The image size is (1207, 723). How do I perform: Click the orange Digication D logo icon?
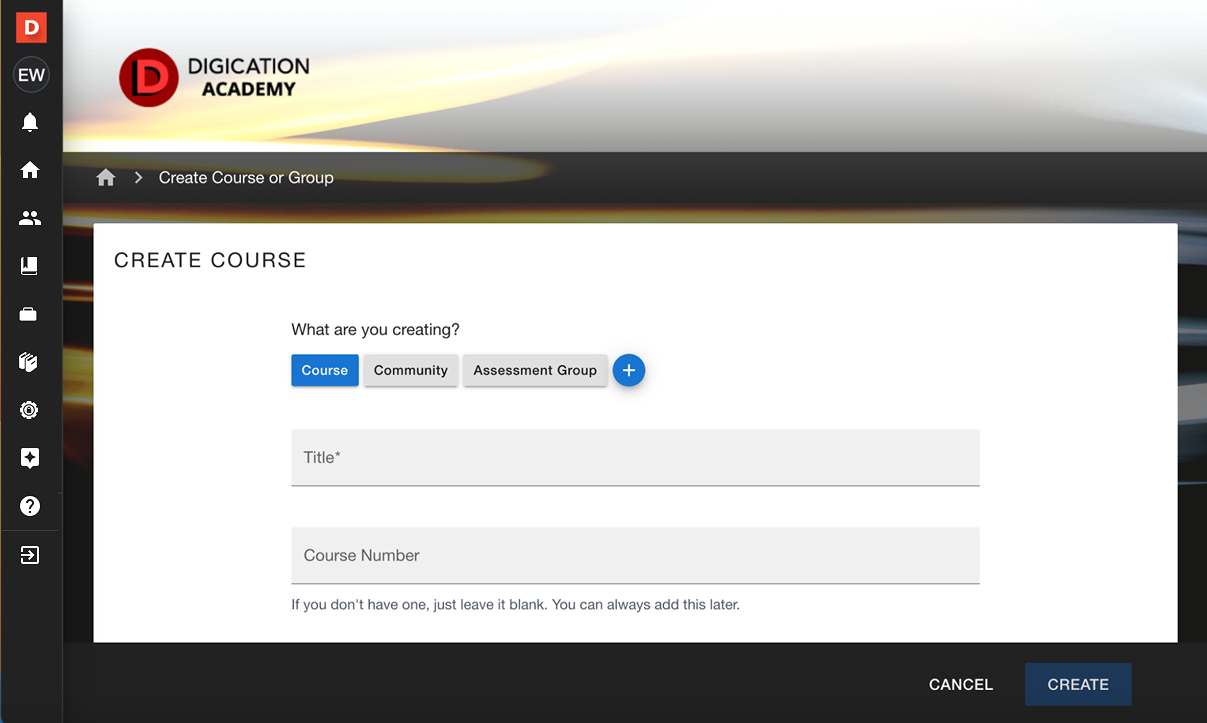[x=31, y=27]
